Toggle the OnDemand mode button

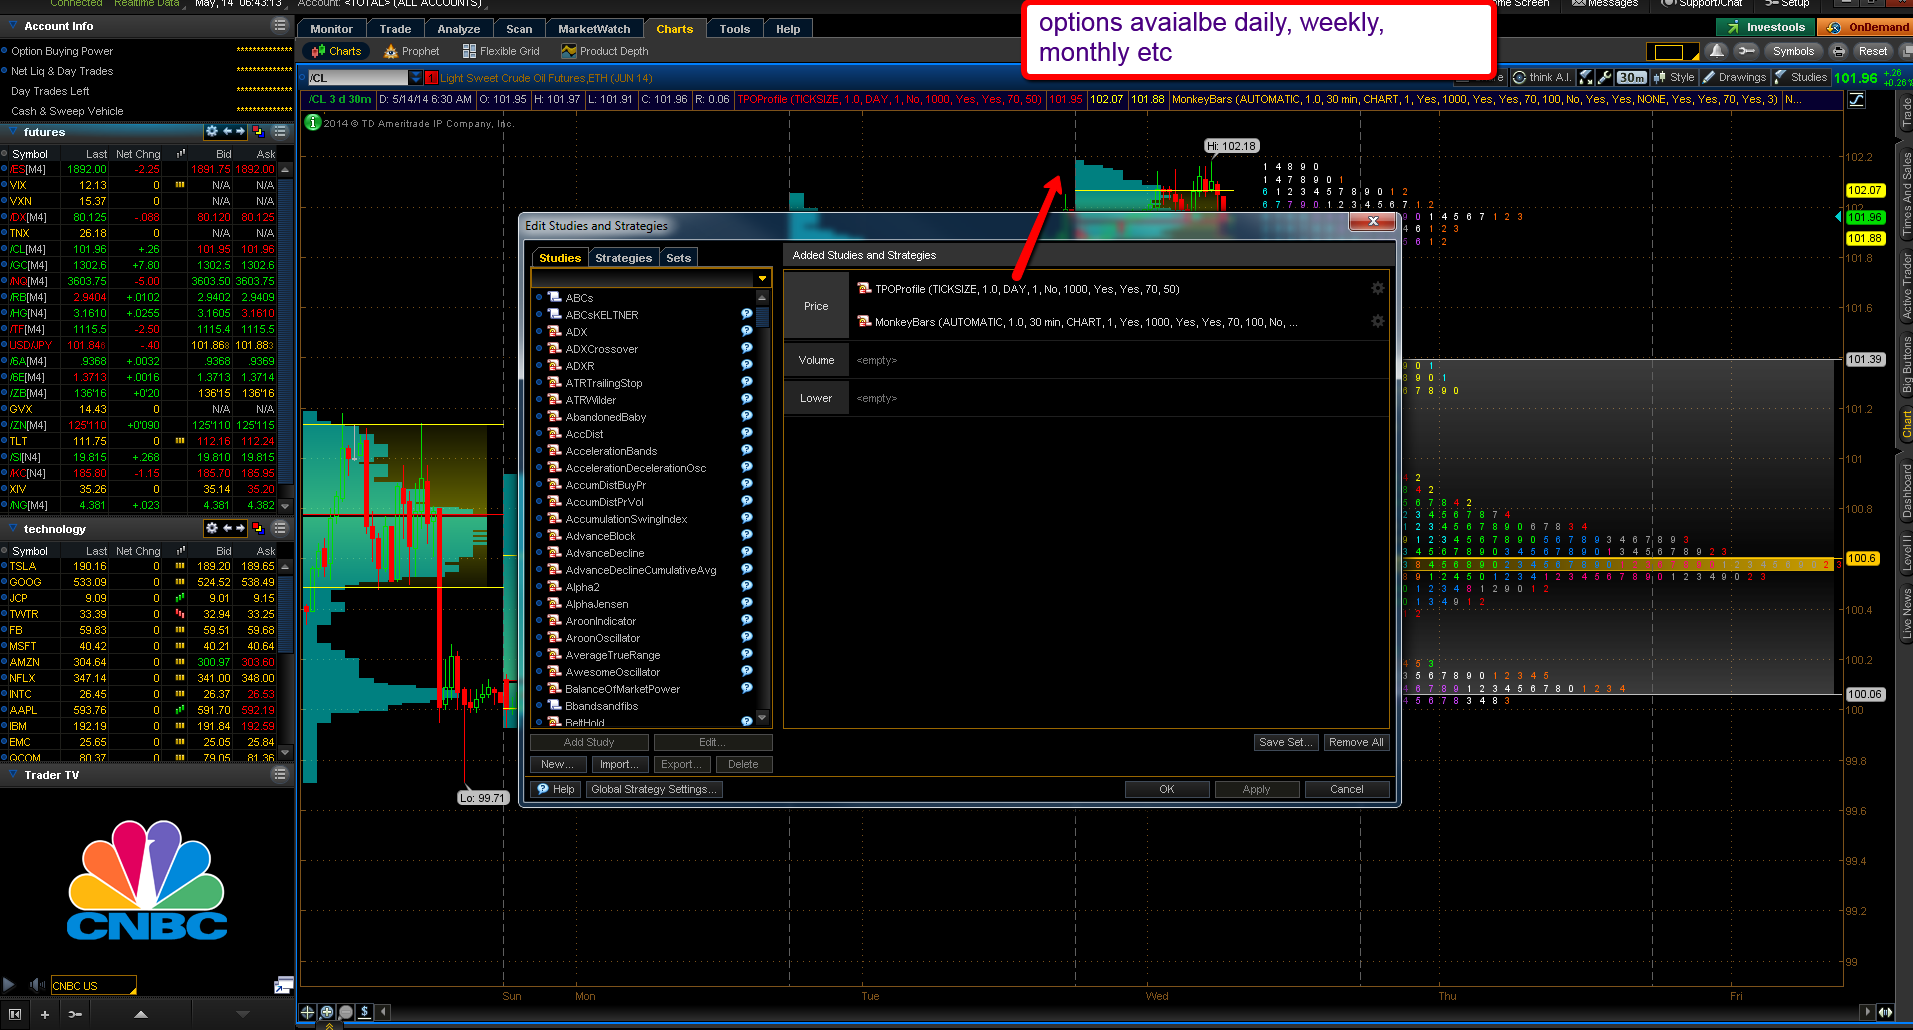coord(1867,27)
